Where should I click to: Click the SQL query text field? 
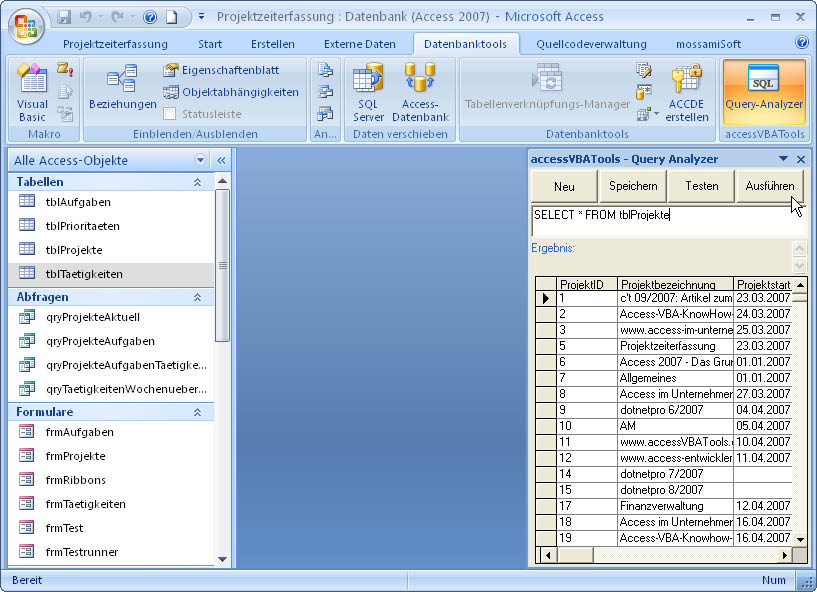[660, 221]
